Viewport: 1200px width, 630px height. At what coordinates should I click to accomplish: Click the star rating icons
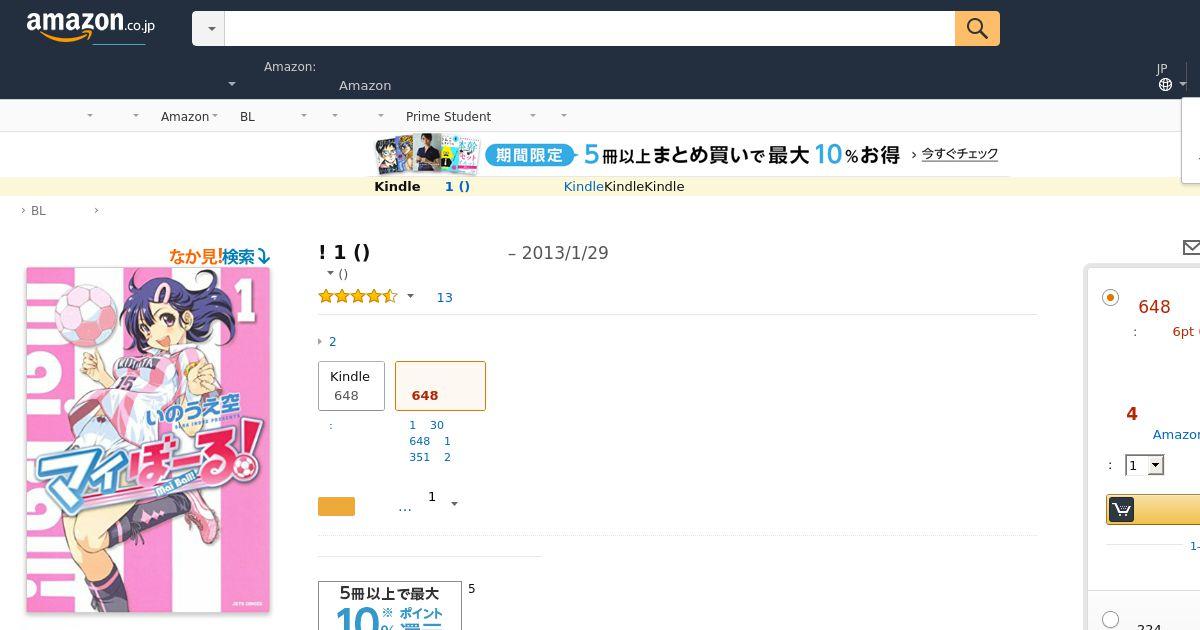358,296
